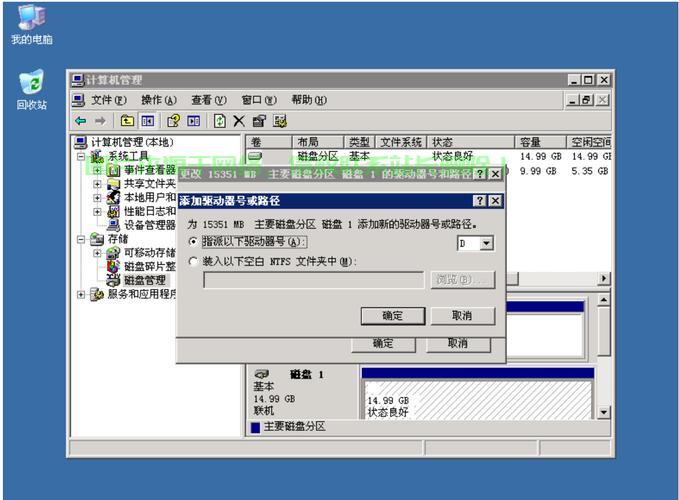
Task: Click Show/Hide console tree toolbar icon
Action: pyautogui.click(x=147, y=121)
